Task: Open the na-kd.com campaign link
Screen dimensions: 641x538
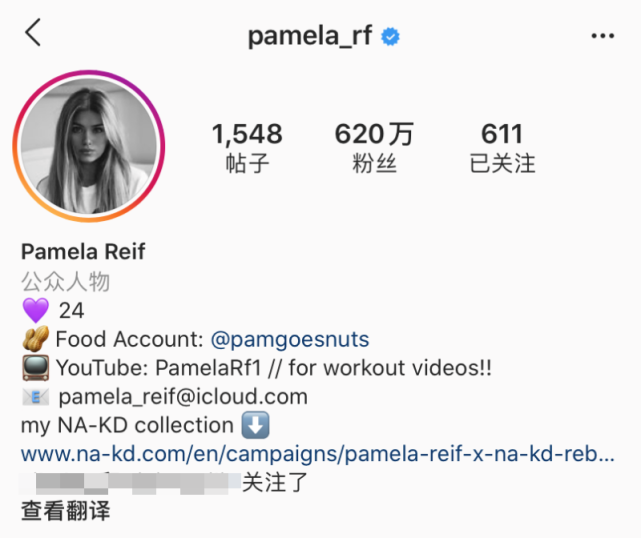Action: [318, 454]
